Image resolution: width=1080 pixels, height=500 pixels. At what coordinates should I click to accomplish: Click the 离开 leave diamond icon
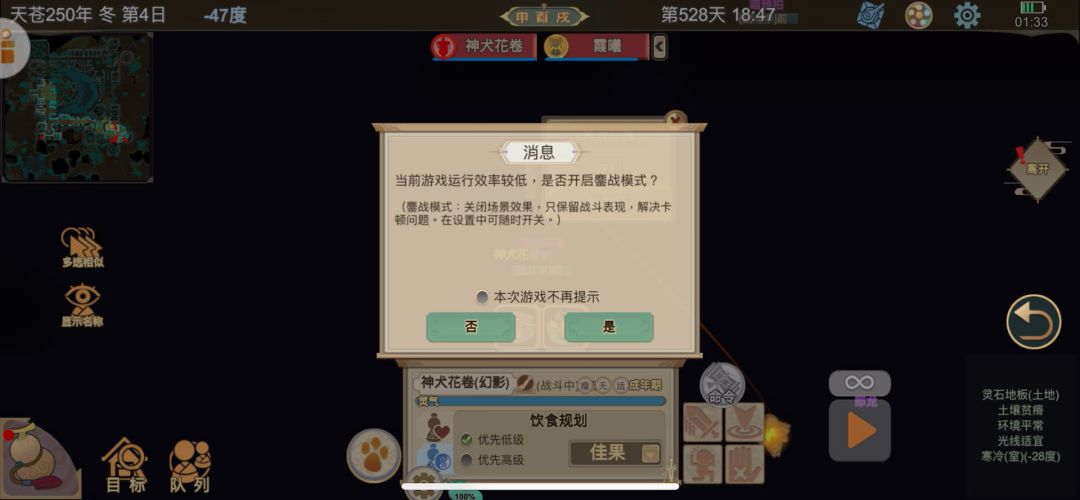[1037, 169]
